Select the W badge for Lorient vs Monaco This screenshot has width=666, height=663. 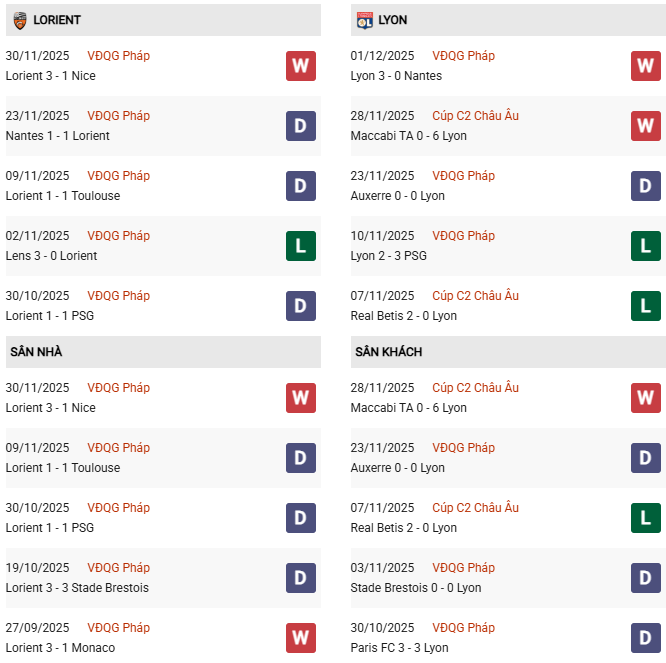(300, 638)
